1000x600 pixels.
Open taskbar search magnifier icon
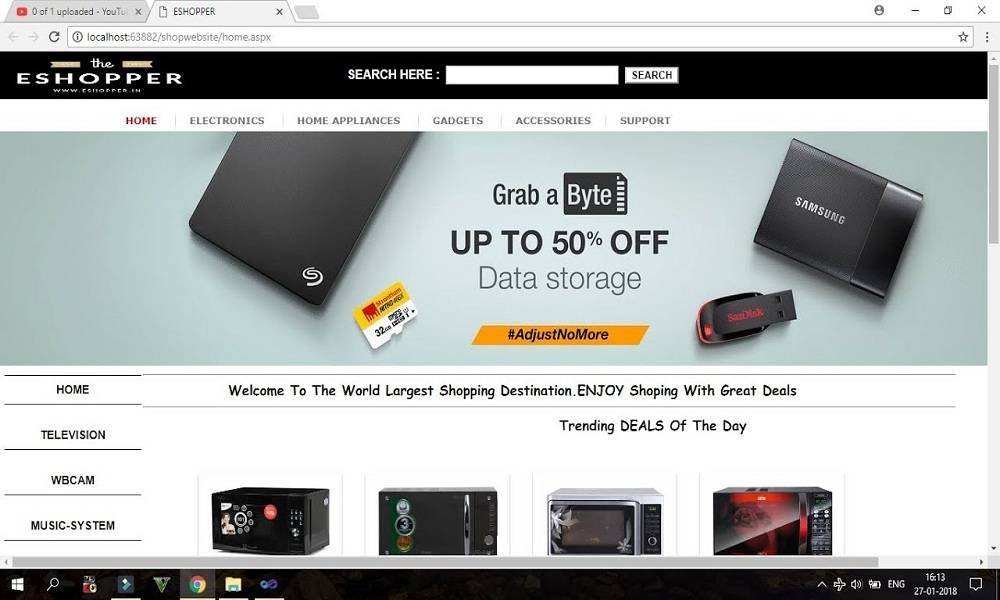point(53,584)
